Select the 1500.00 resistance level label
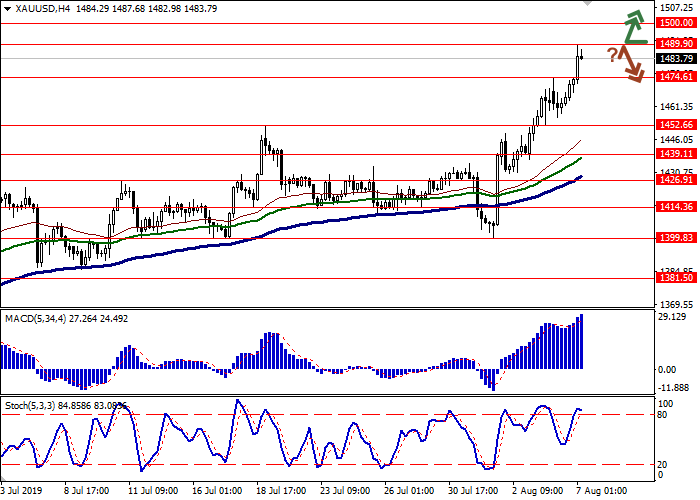This screenshot has width=700, height=500. click(x=670, y=23)
